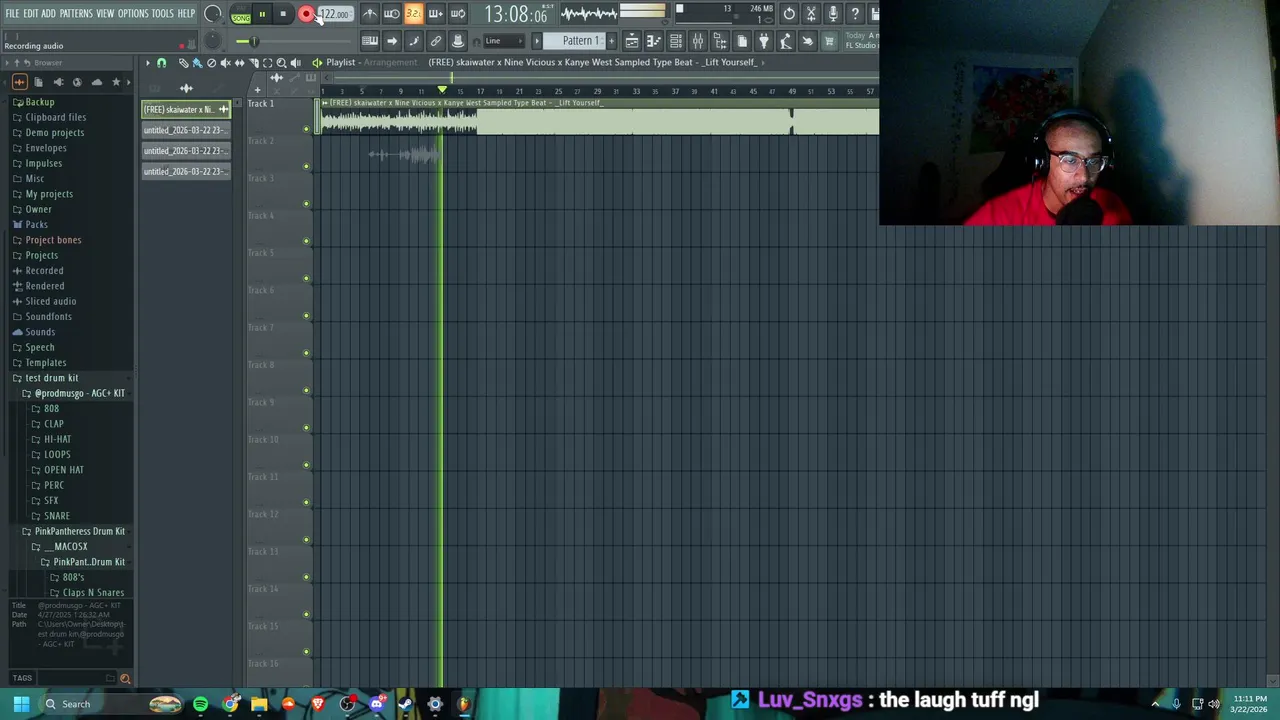
Task: Select the playlist Draw pencil tool
Action: point(183,63)
